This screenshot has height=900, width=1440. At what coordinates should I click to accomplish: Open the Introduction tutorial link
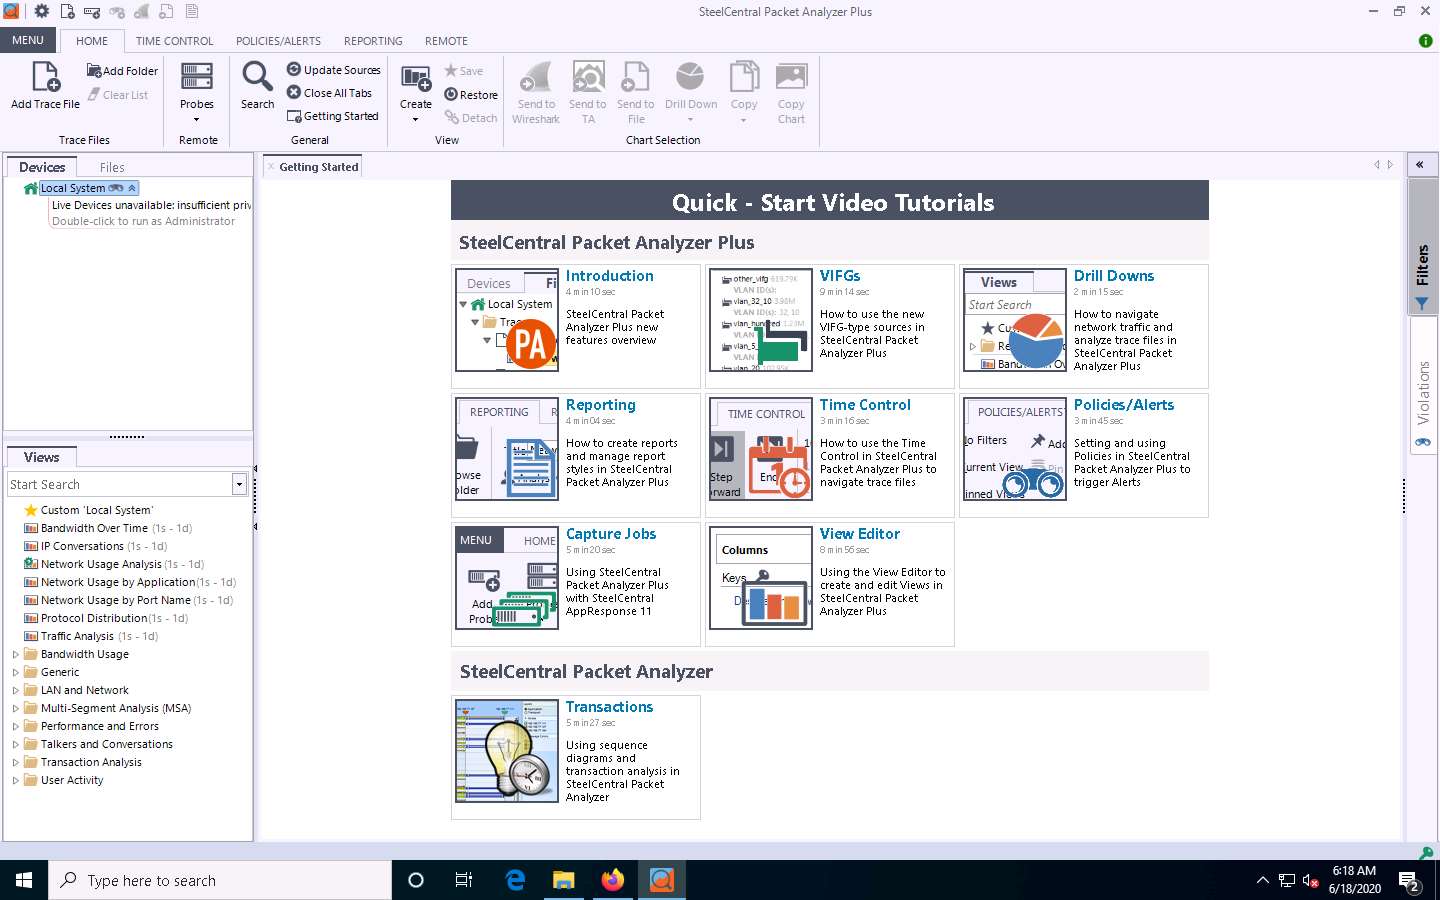click(x=609, y=276)
